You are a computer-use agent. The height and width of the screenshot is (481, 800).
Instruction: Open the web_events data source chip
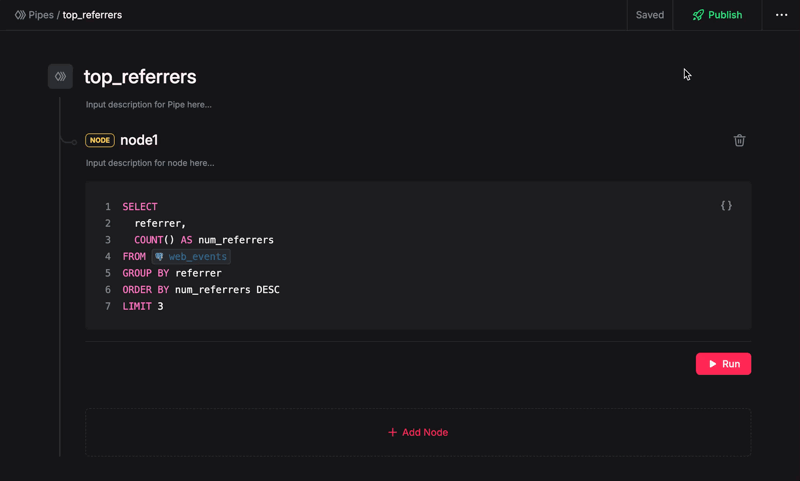191,257
